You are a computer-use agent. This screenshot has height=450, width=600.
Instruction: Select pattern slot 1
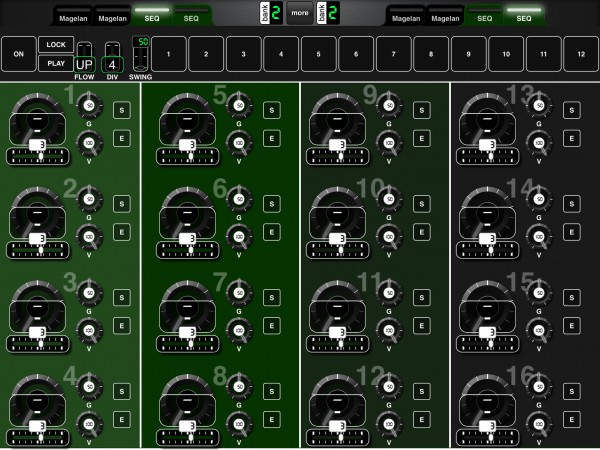click(x=168, y=54)
